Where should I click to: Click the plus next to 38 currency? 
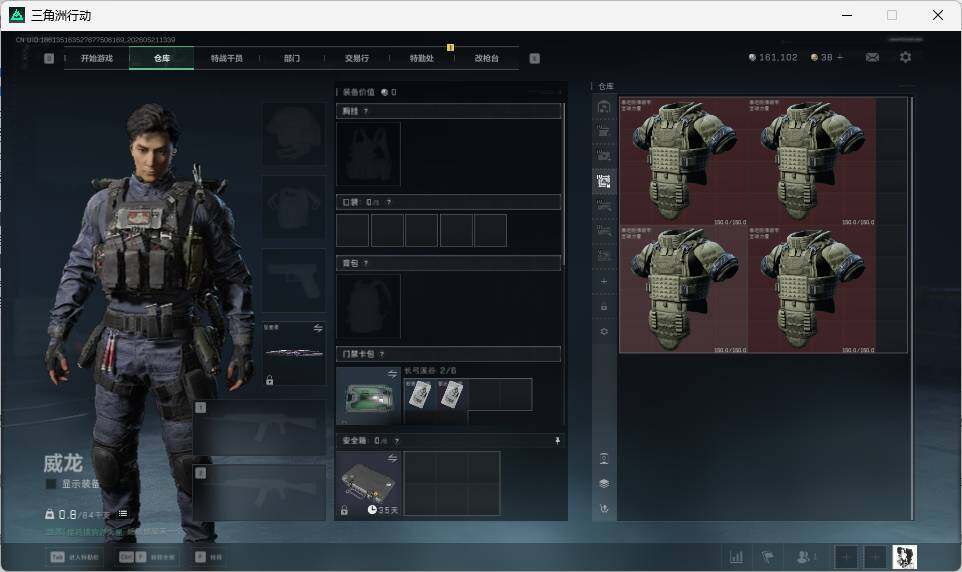point(840,57)
